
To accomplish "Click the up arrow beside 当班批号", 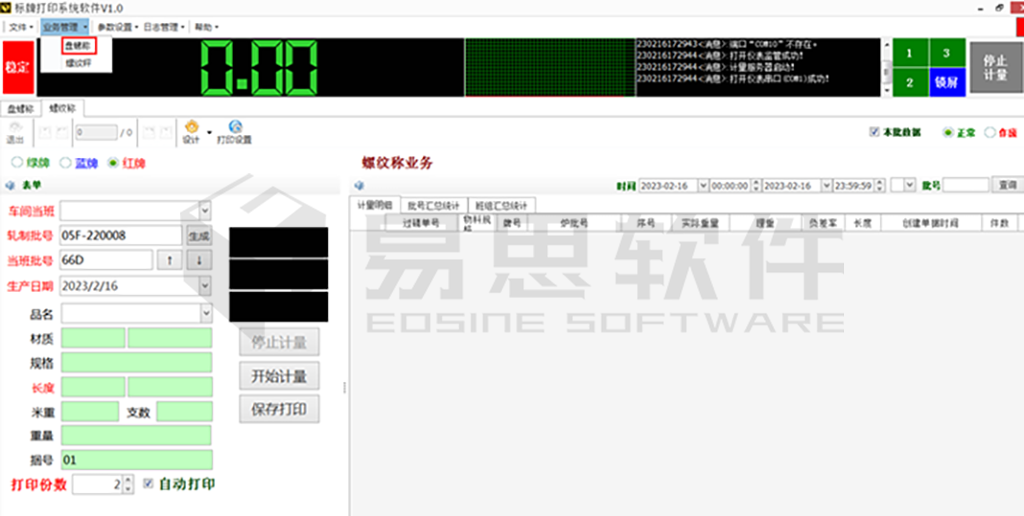I will pos(170,260).
